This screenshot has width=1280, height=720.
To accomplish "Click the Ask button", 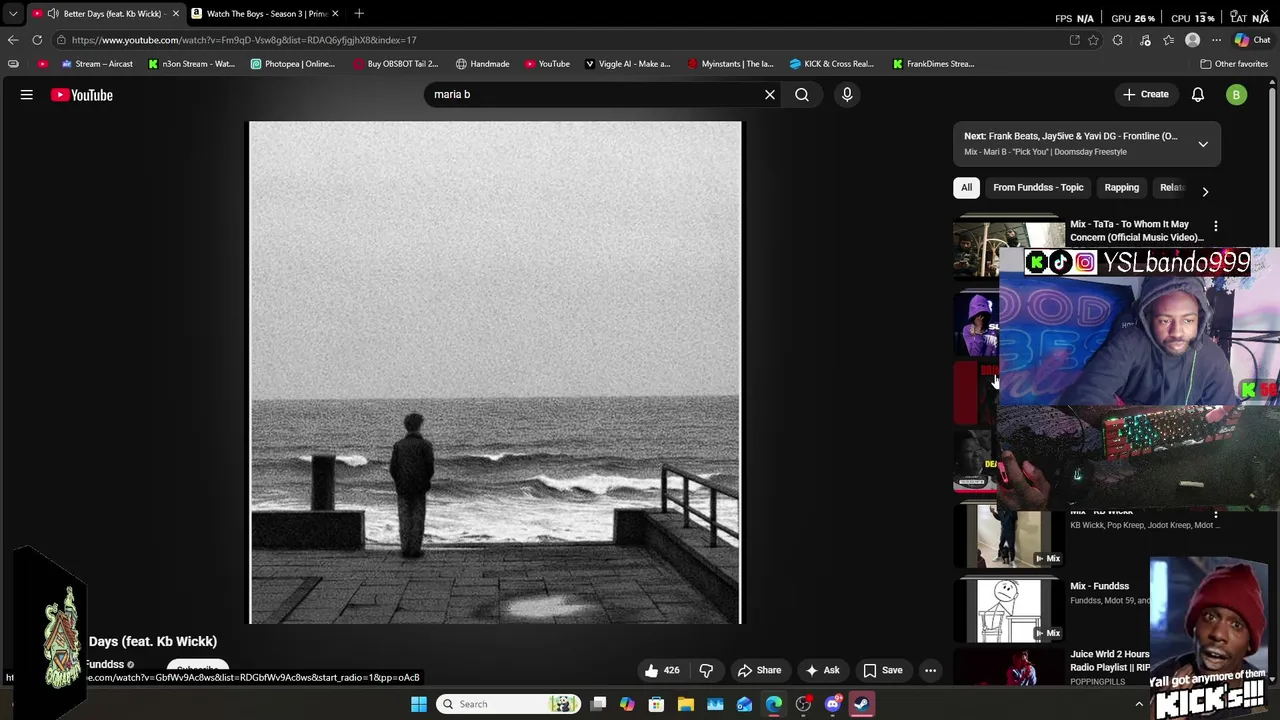I will pyautogui.click(x=822, y=670).
